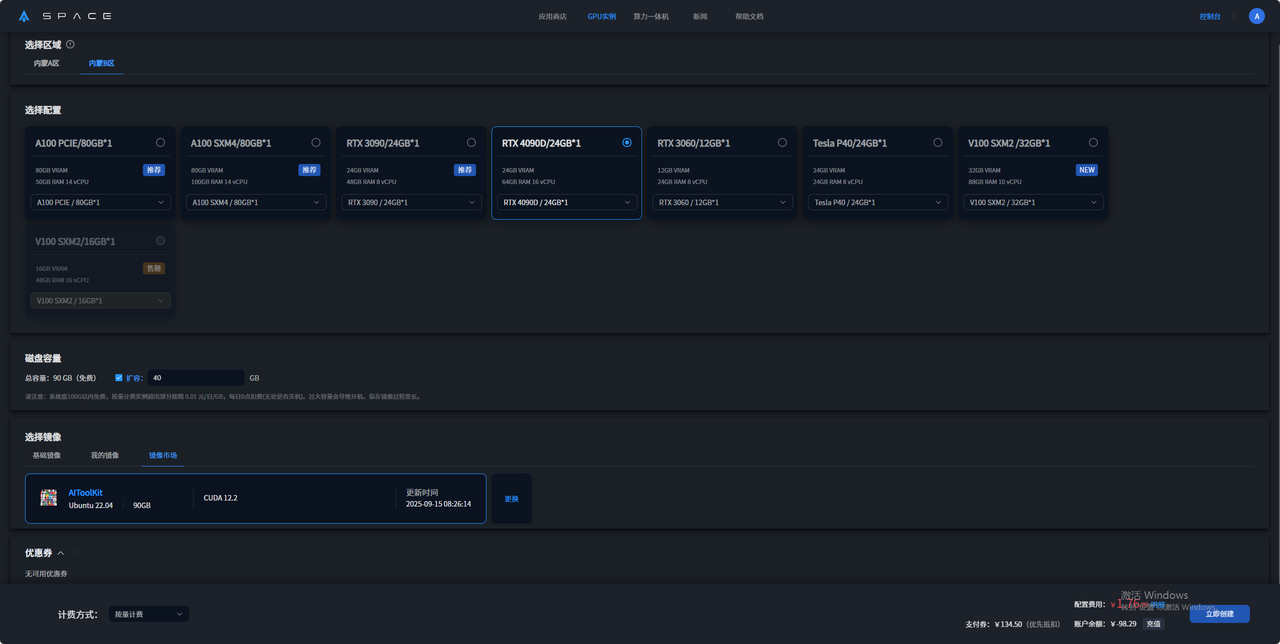
Task: Click the 无可用优惠券 text
Action: (x=46, y=573)
